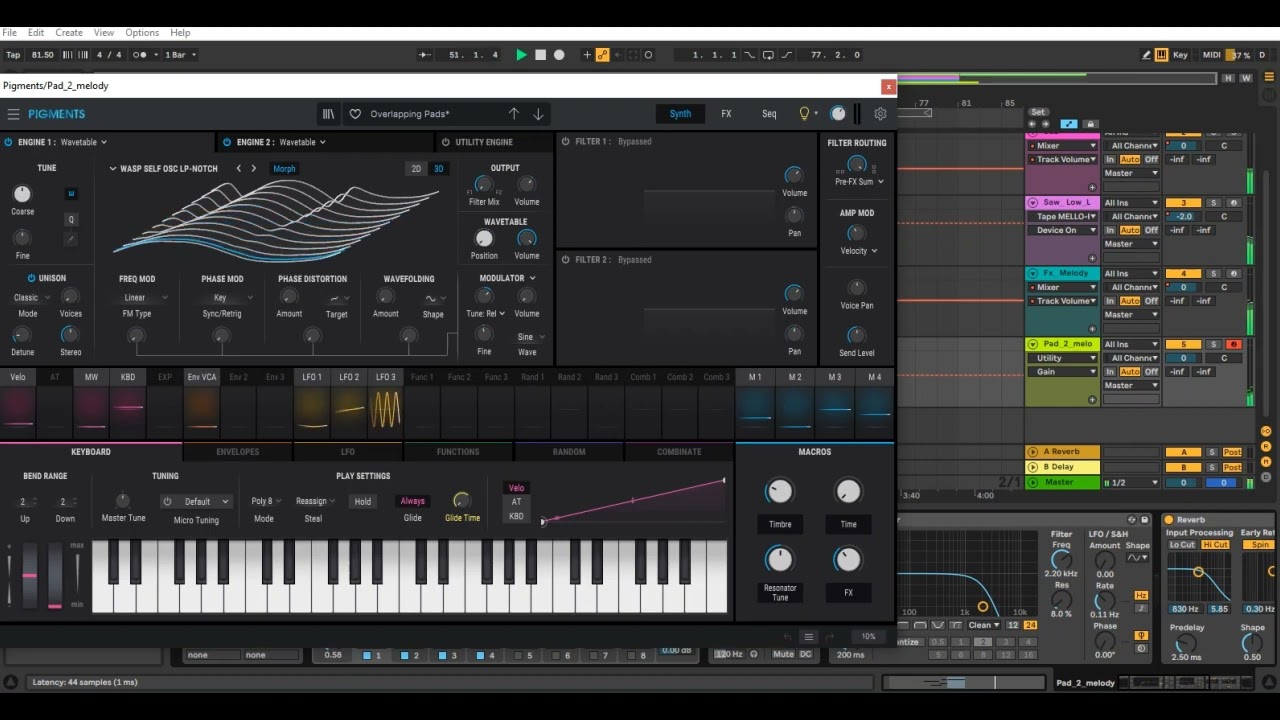Open the Pre-FX Sum filter routing dropdown

pos(859,182)
